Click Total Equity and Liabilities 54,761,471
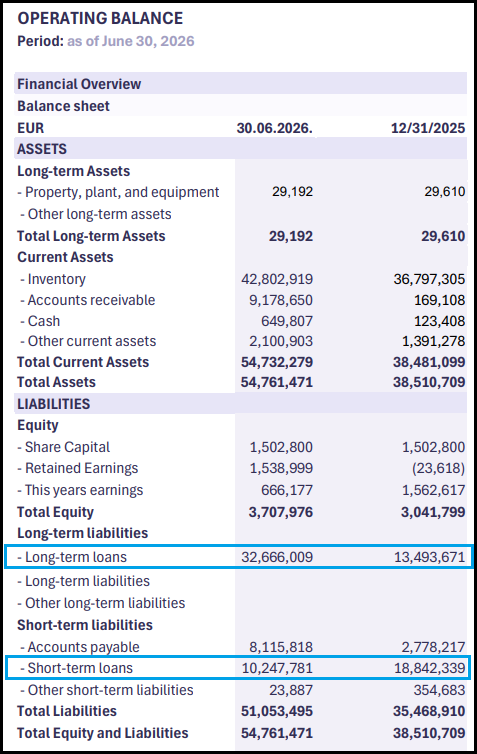 [277, 733]
